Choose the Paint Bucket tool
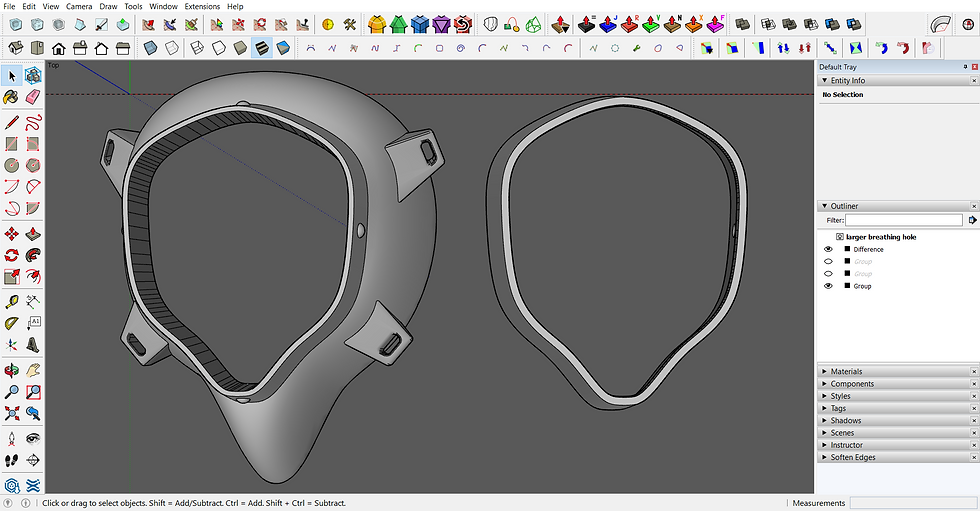 11,97
